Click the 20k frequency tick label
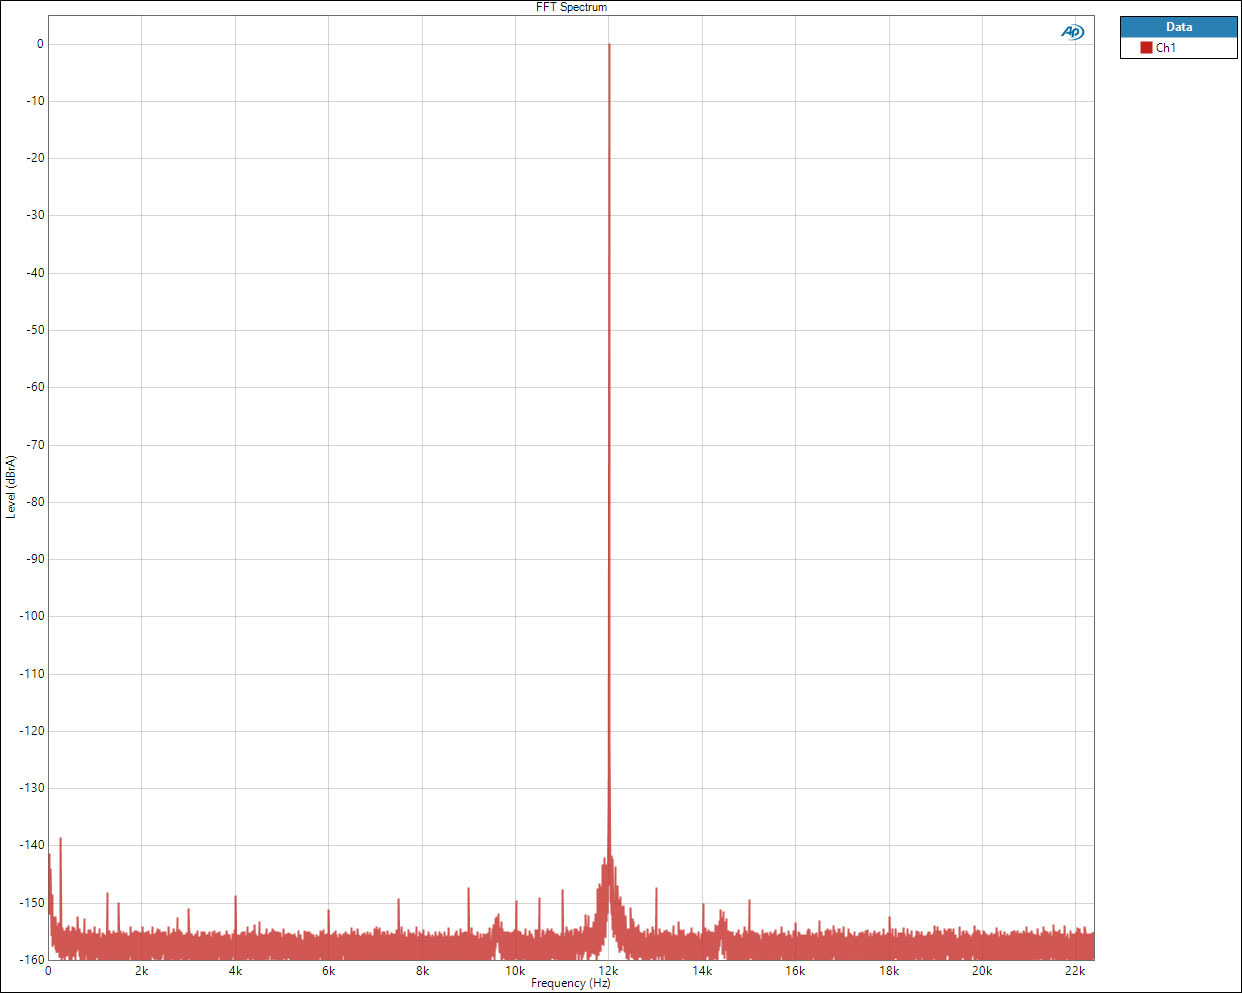Image resolution: width=1242 pixels, height=993 pixels. click(x=982, y=971)
